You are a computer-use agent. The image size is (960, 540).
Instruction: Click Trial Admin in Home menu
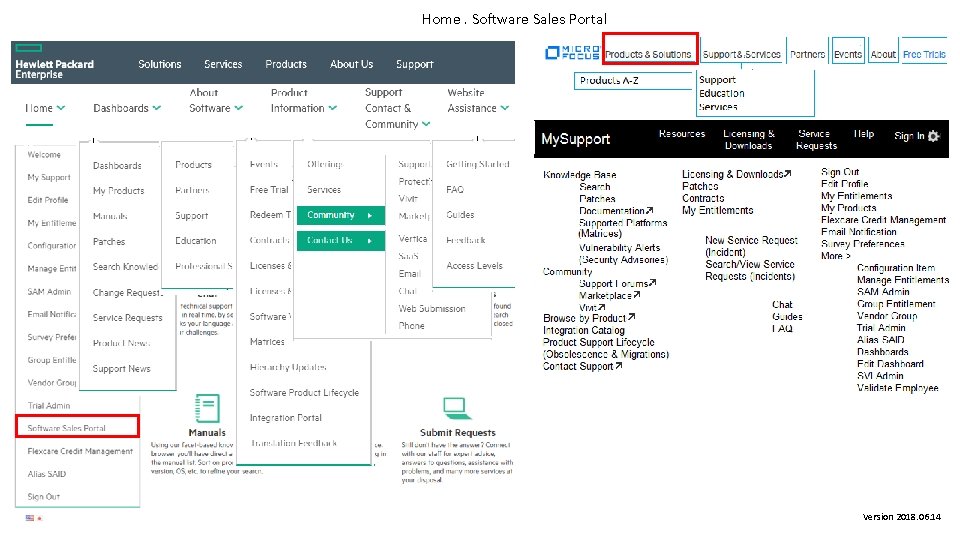point(48,405)
